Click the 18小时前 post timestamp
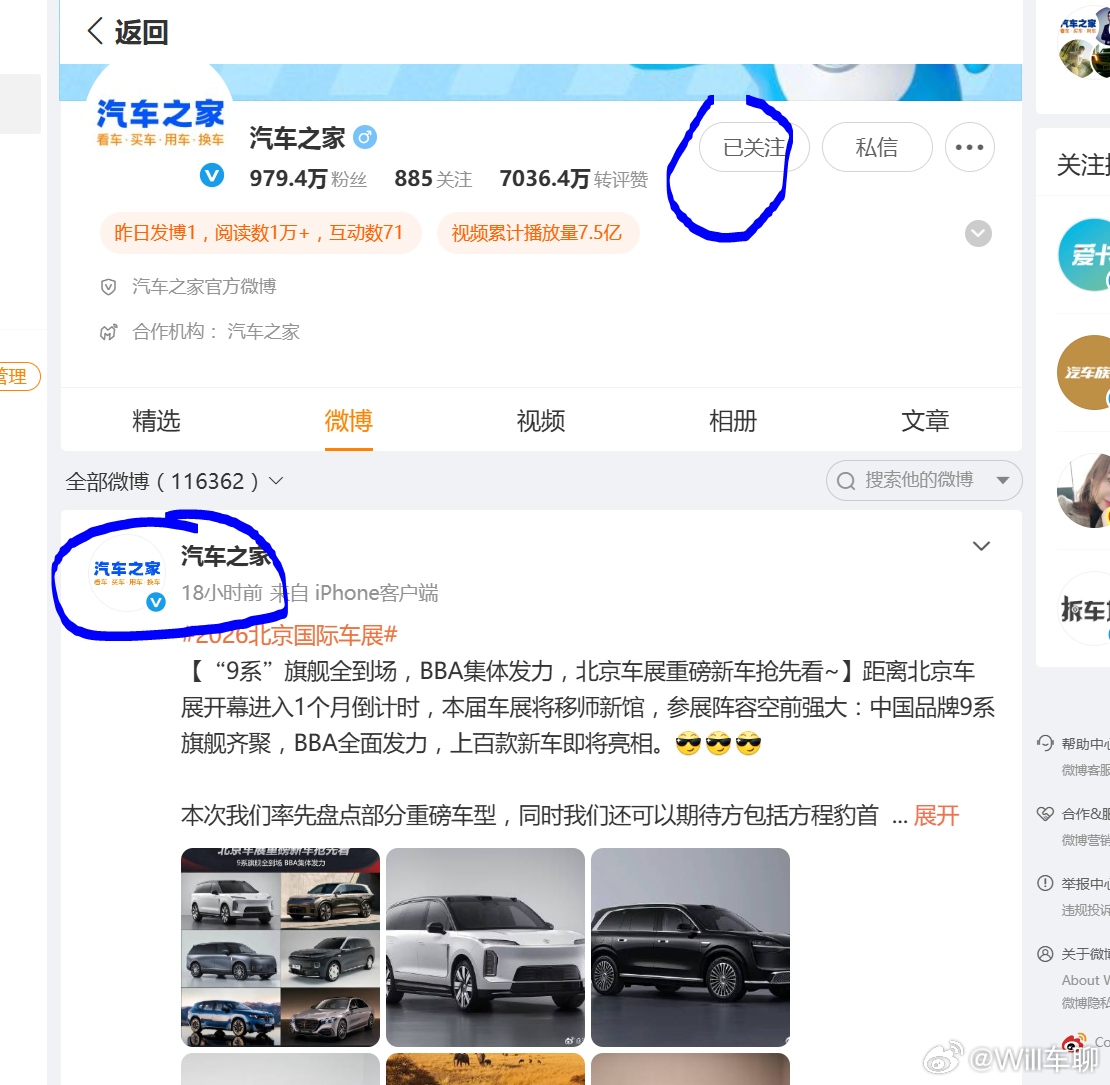 point(222,592)
